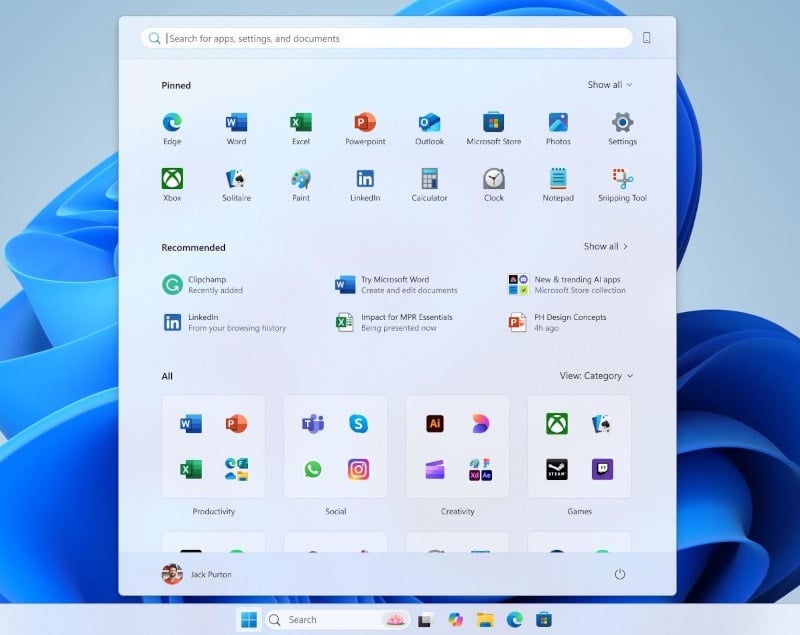Click the phone companion icon beside search

[x=646, y=38]
